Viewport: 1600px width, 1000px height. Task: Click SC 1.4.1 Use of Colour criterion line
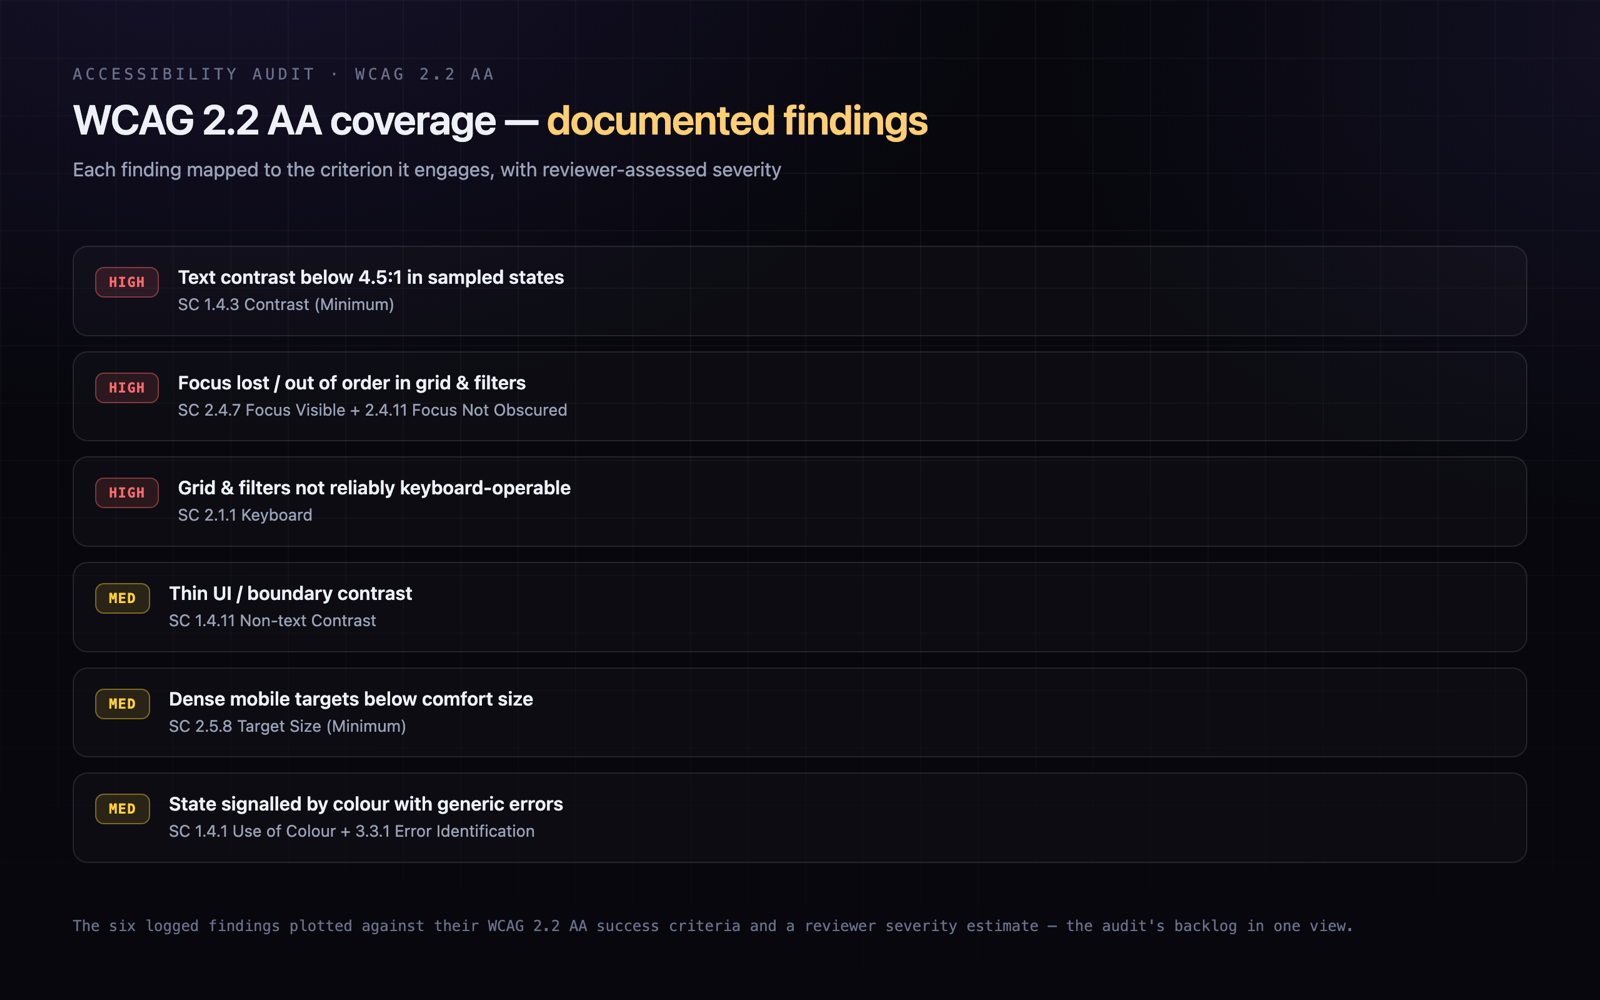(x=352, y=831)
